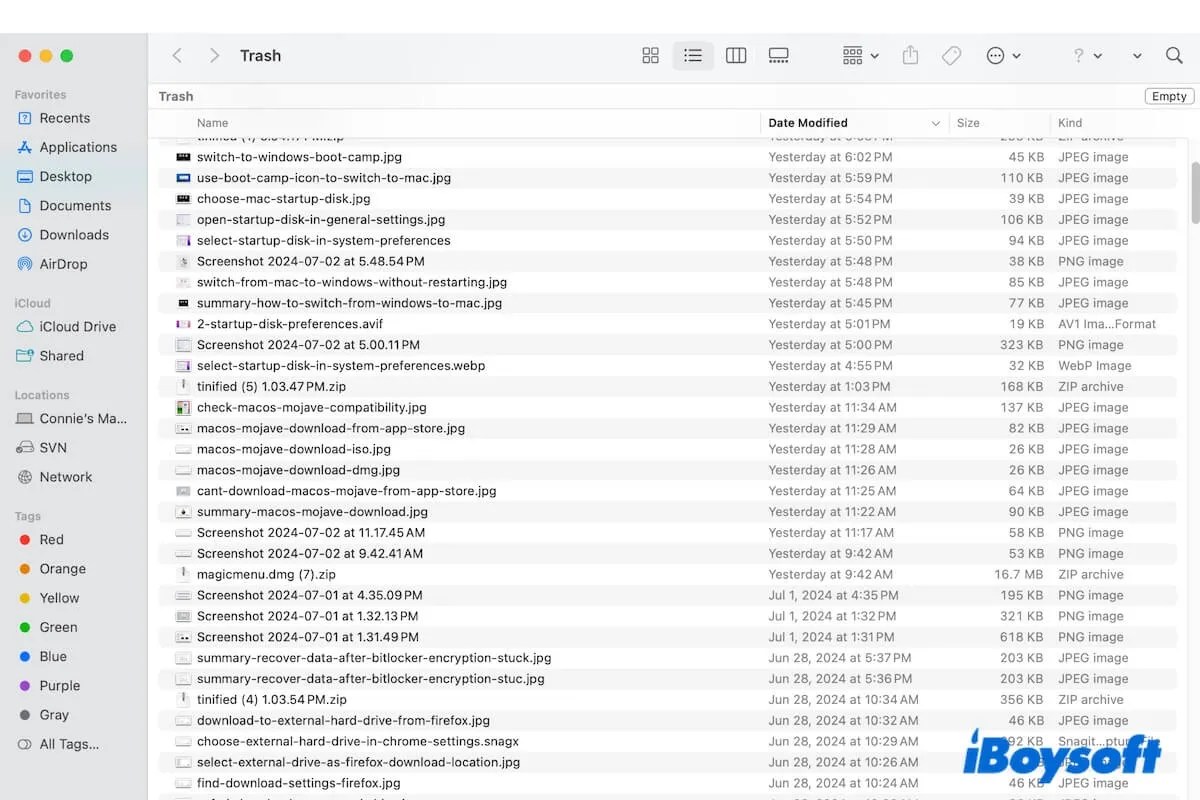Sort files by the Size column
Image resolution: width=1200 pixels, height=800 pixels.
(x=967, y=122)
